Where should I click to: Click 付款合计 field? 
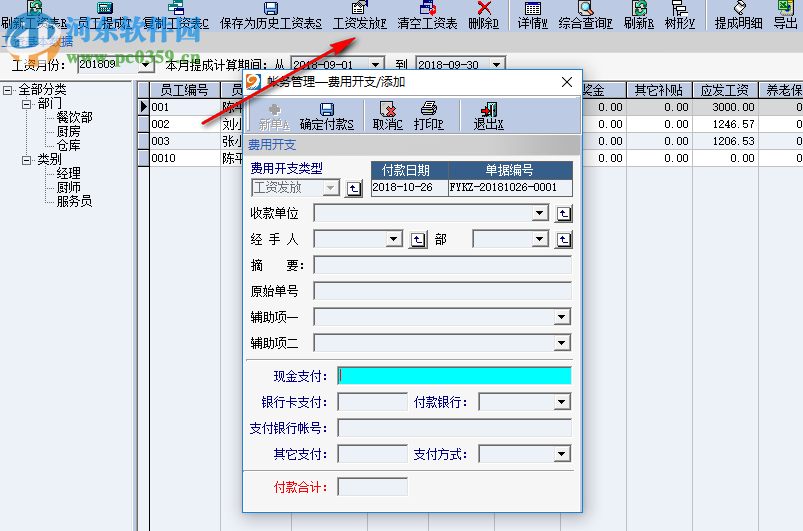[372, 487]
